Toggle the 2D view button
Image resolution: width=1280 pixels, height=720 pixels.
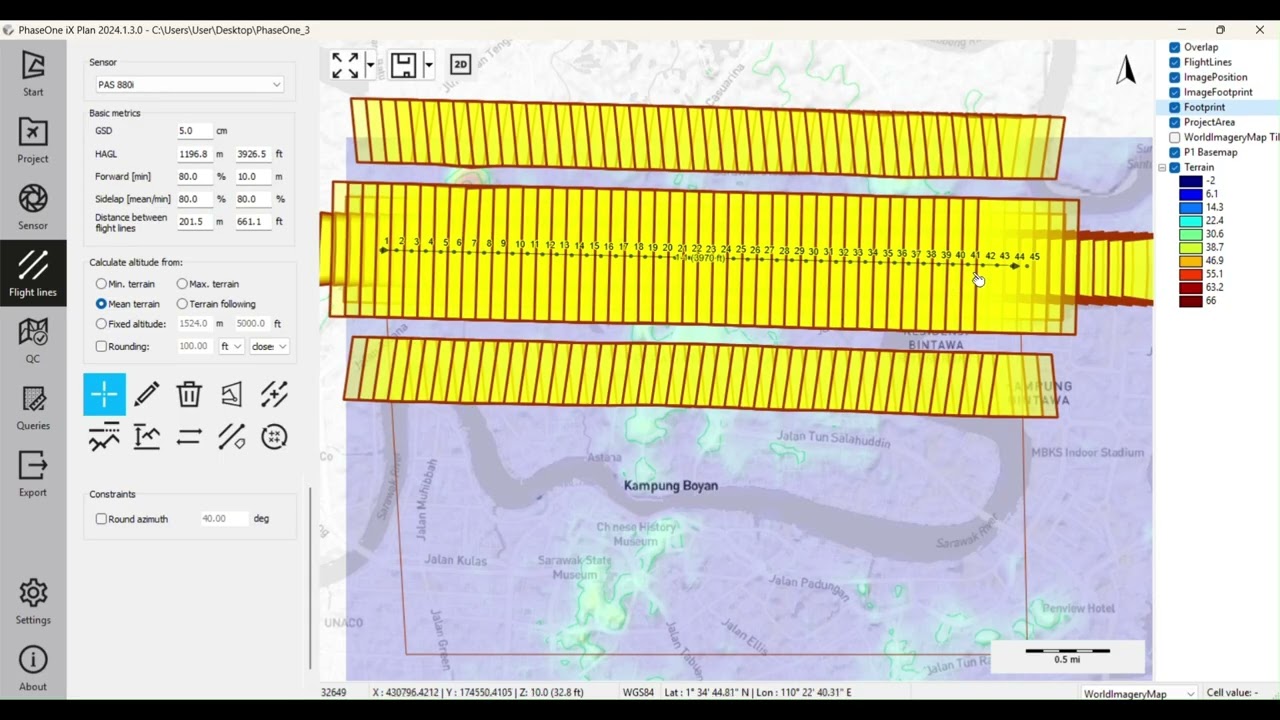pyautogui.click(x=460, y=64)
